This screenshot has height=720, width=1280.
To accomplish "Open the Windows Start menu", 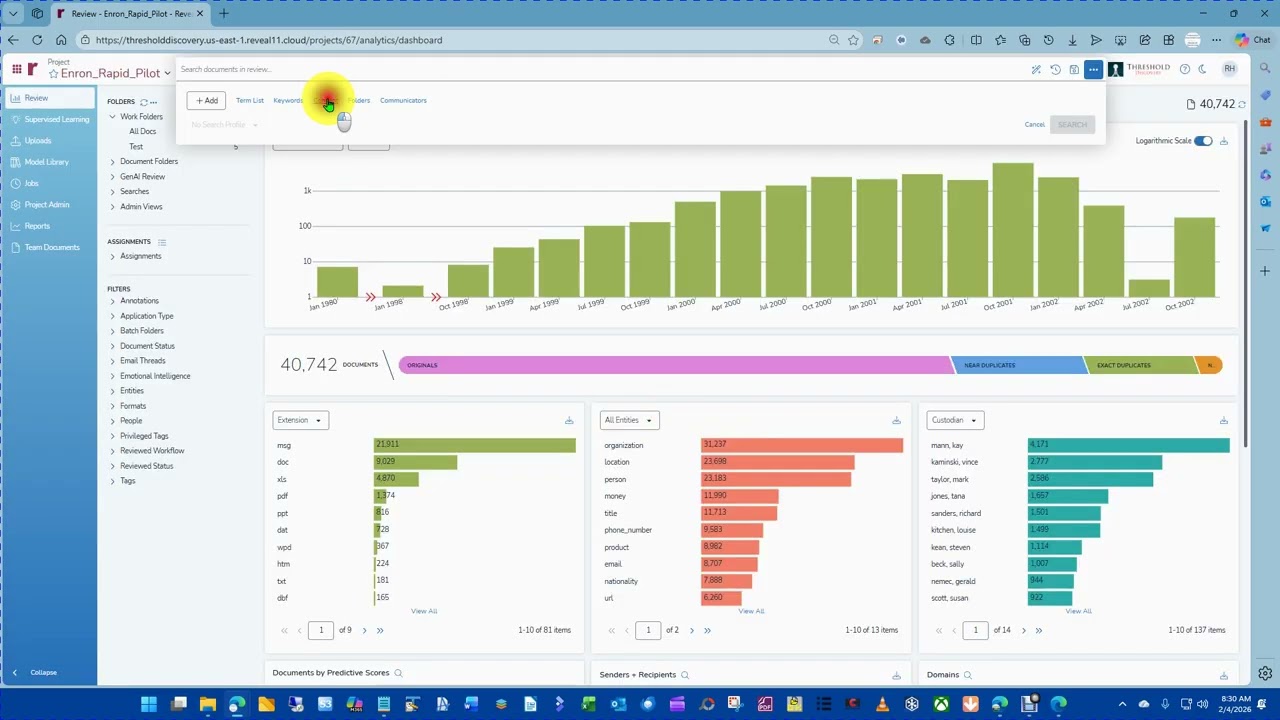I will [149, 704].
